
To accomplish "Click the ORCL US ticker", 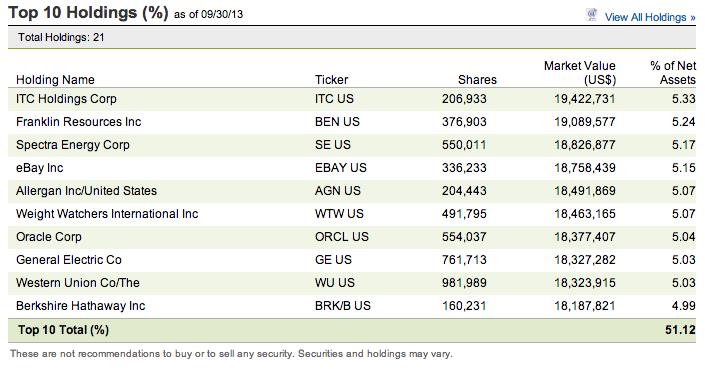I will click(341, 237).
